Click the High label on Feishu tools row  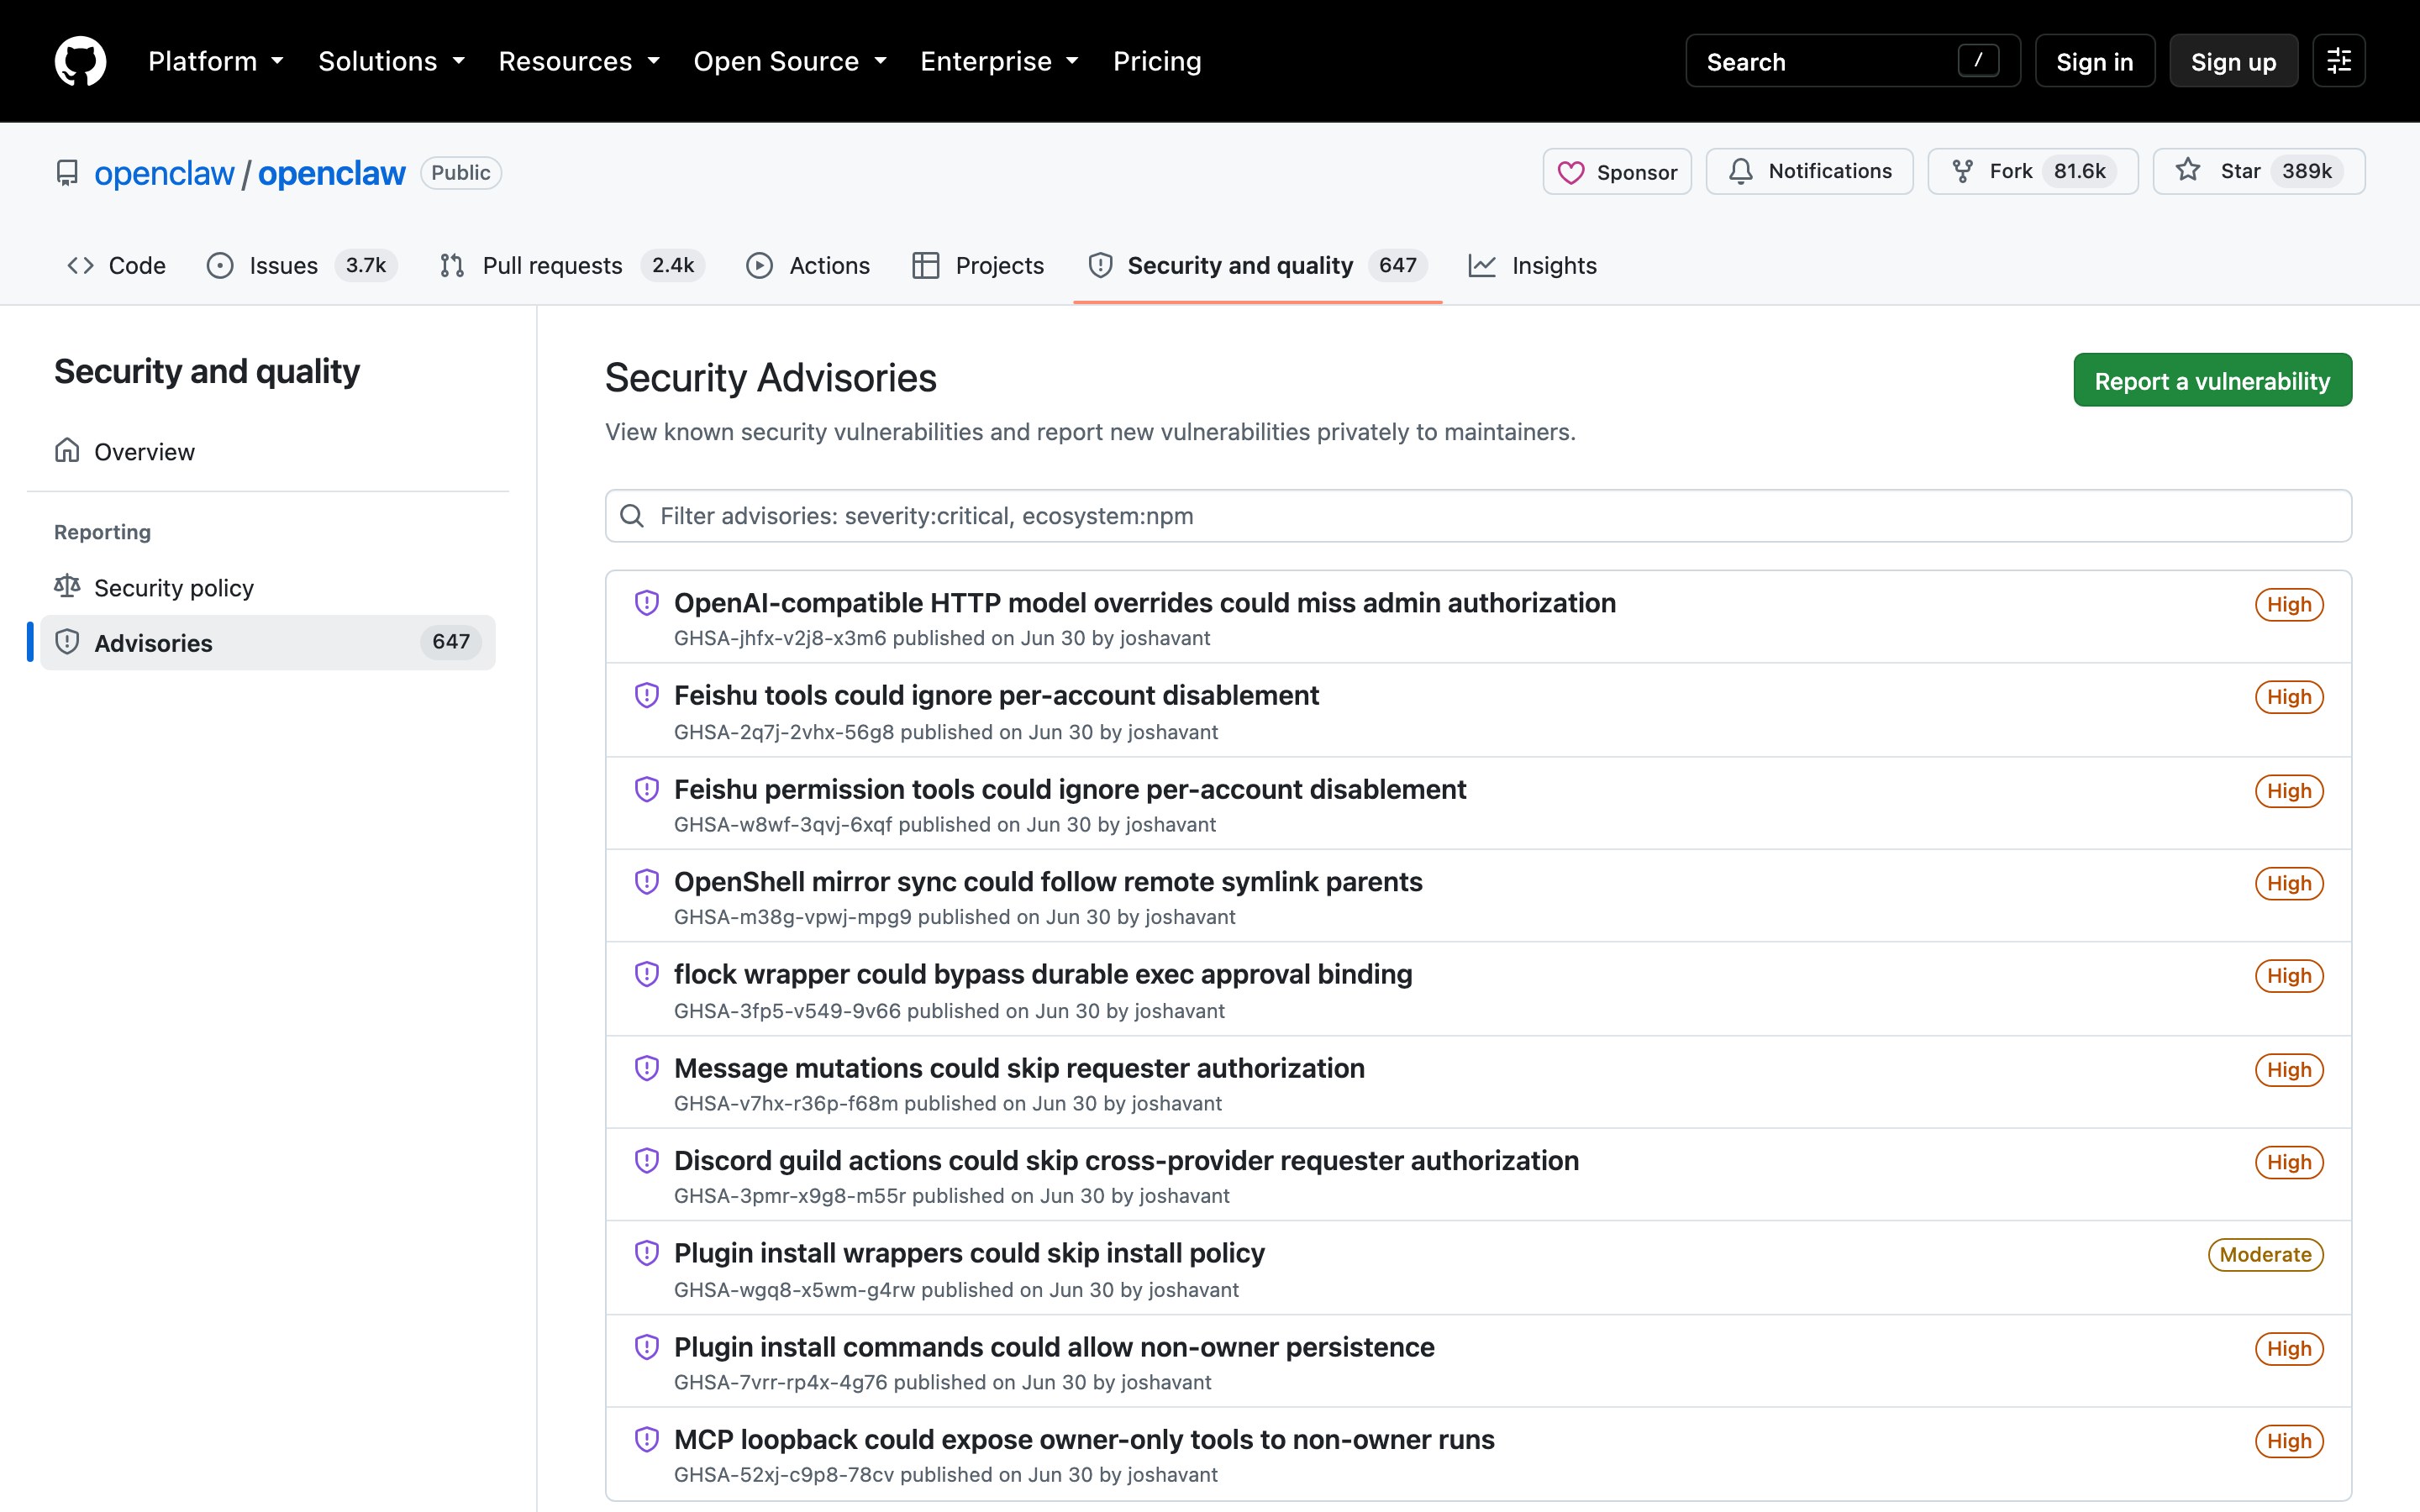click(x=2289, y=697)
